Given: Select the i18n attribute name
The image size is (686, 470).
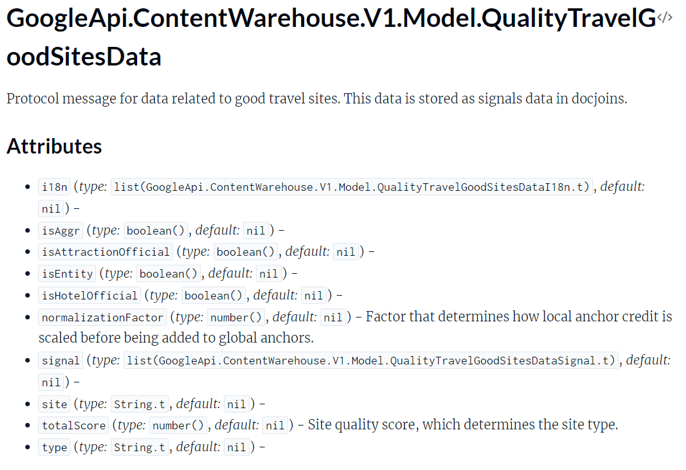Looking at the screenshot, I should pyautogui.click(x=55, y=187).
